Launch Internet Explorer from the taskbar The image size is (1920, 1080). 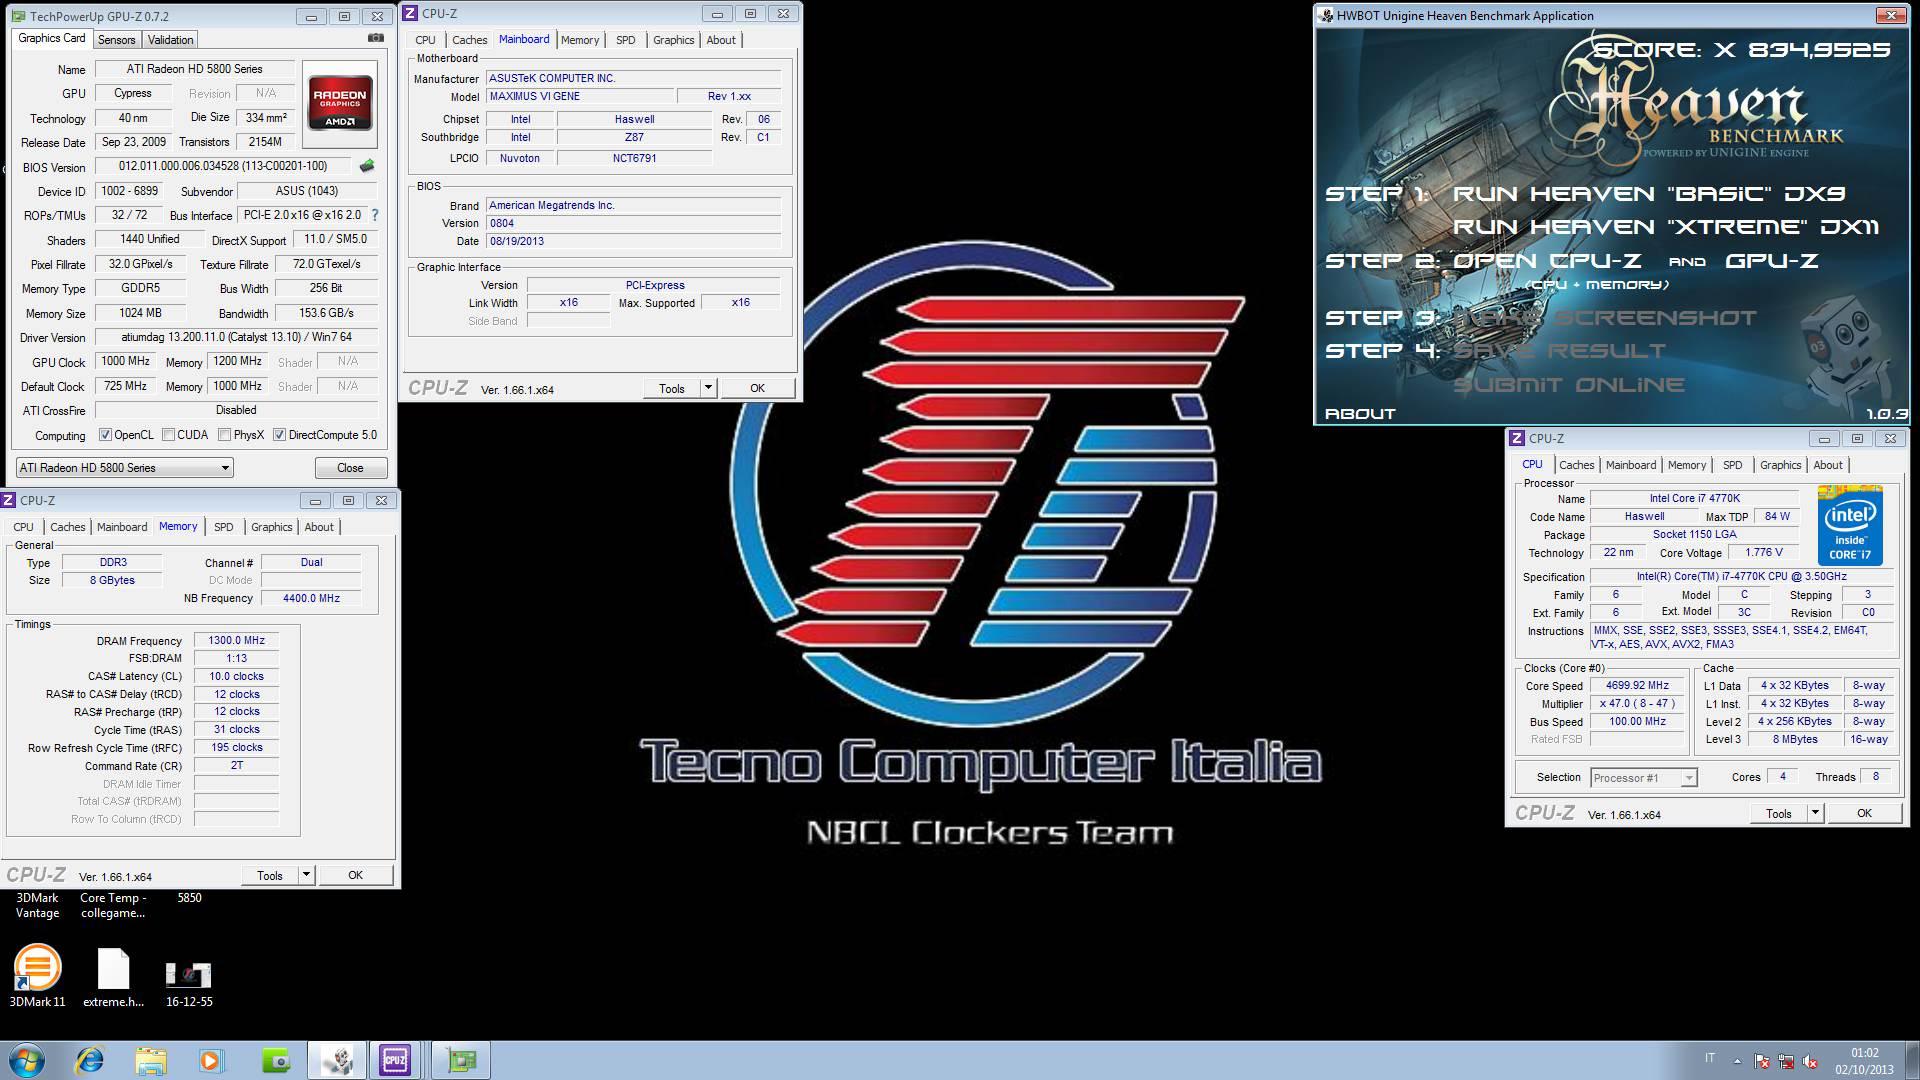(x=90, y=1060)
